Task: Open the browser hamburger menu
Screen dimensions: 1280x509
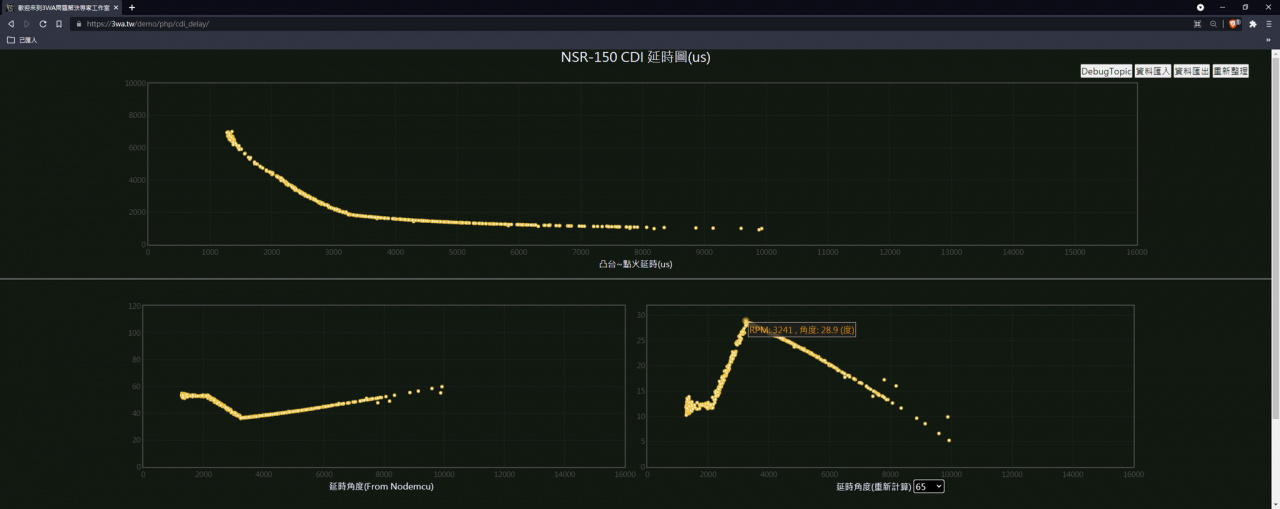Action: (1270, 23)
